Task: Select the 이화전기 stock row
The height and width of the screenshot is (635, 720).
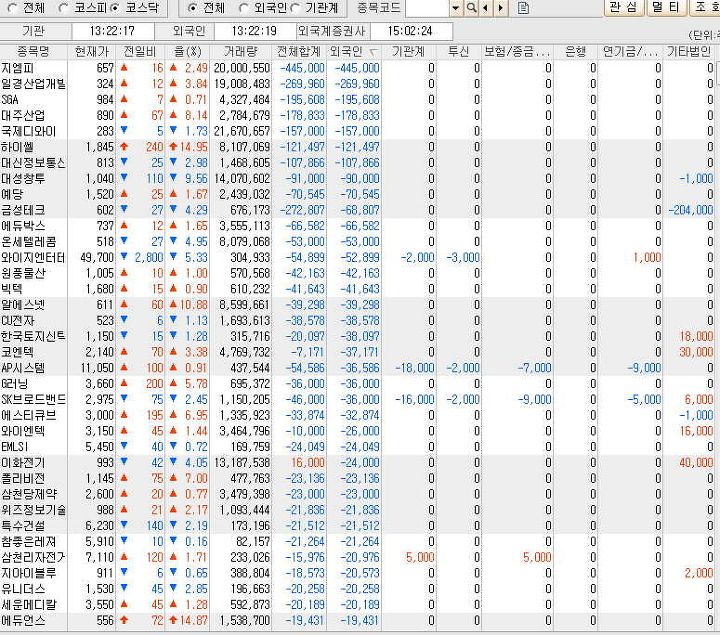Action: tap(357, 463)
